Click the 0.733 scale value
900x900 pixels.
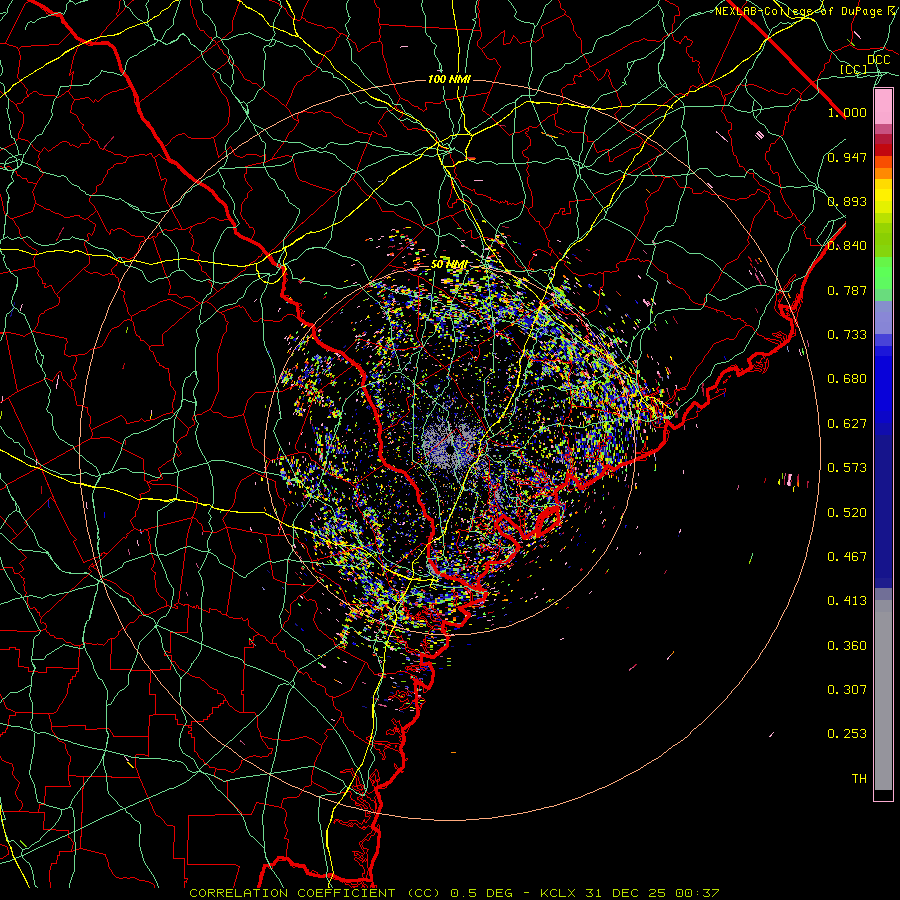point(847,335)
